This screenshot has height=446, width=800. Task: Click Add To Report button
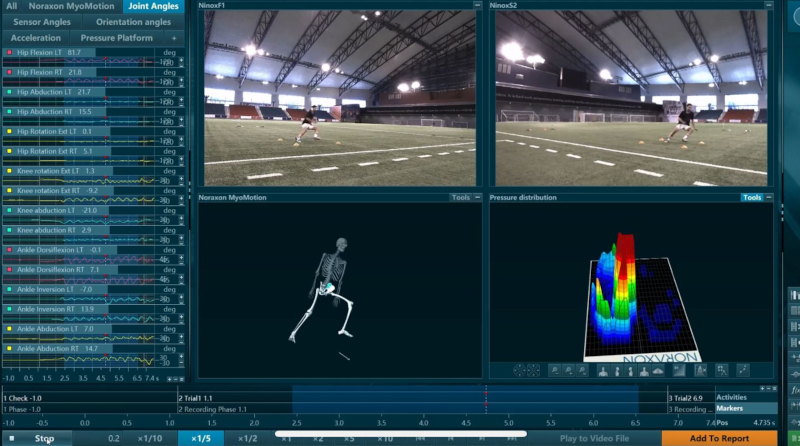click(719, 438)
